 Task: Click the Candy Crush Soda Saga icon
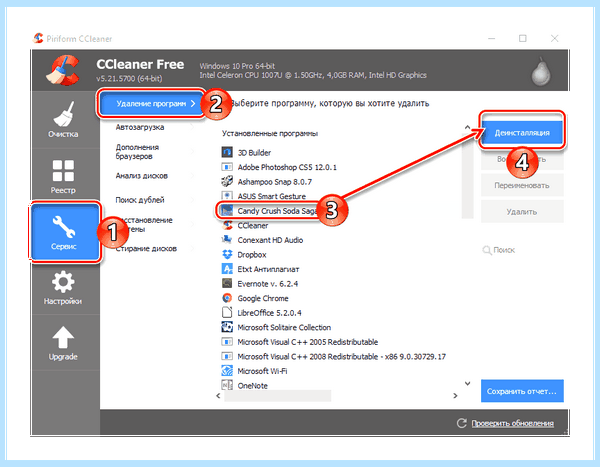[x=227, y=210]
